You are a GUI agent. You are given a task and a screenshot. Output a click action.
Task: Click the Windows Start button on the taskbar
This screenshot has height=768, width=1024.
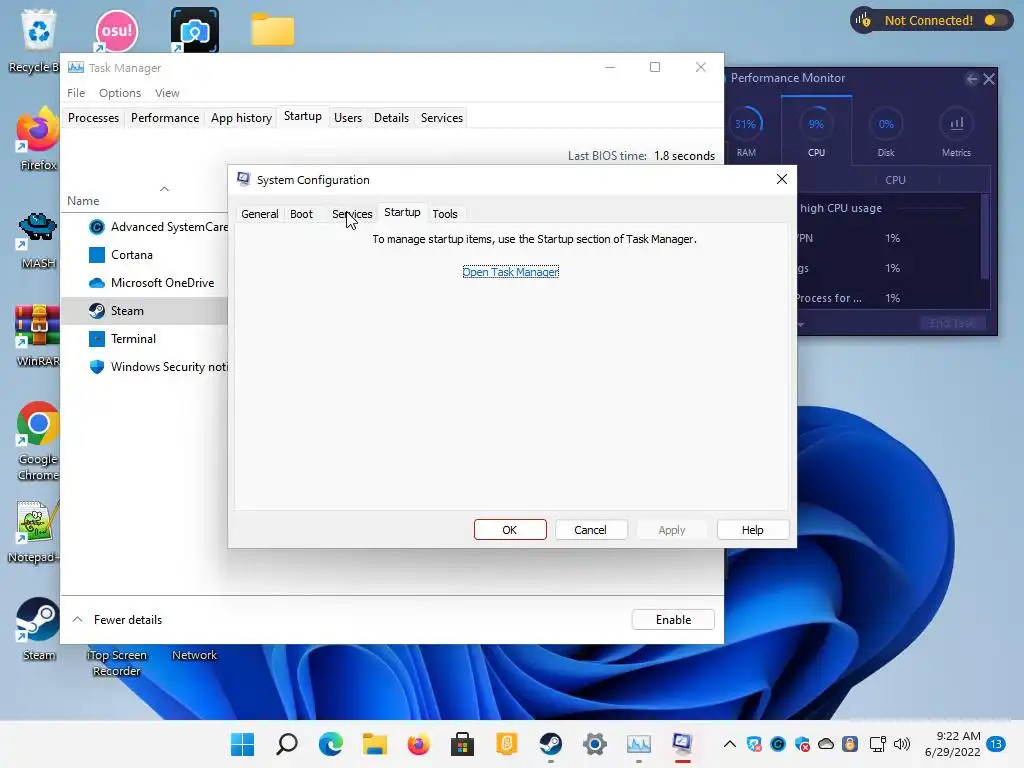[x=242, y=744]
